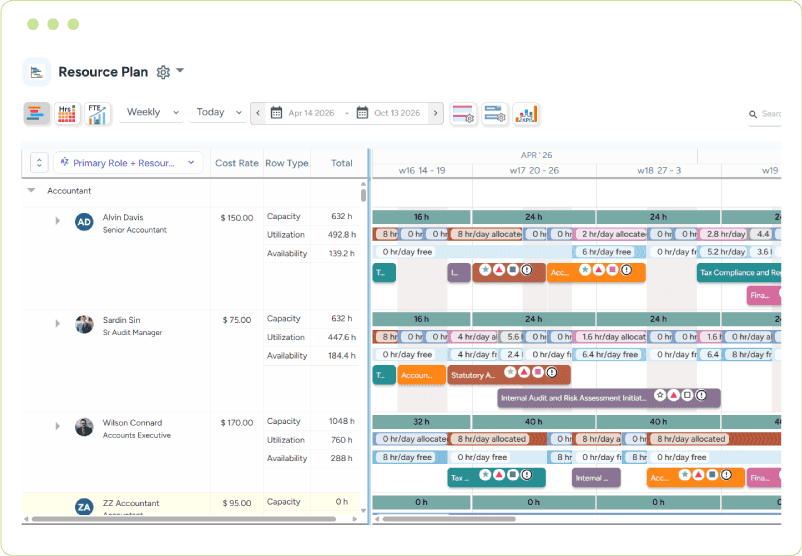Edit the Oct 13 2026 end date

[x=397, y=113]
